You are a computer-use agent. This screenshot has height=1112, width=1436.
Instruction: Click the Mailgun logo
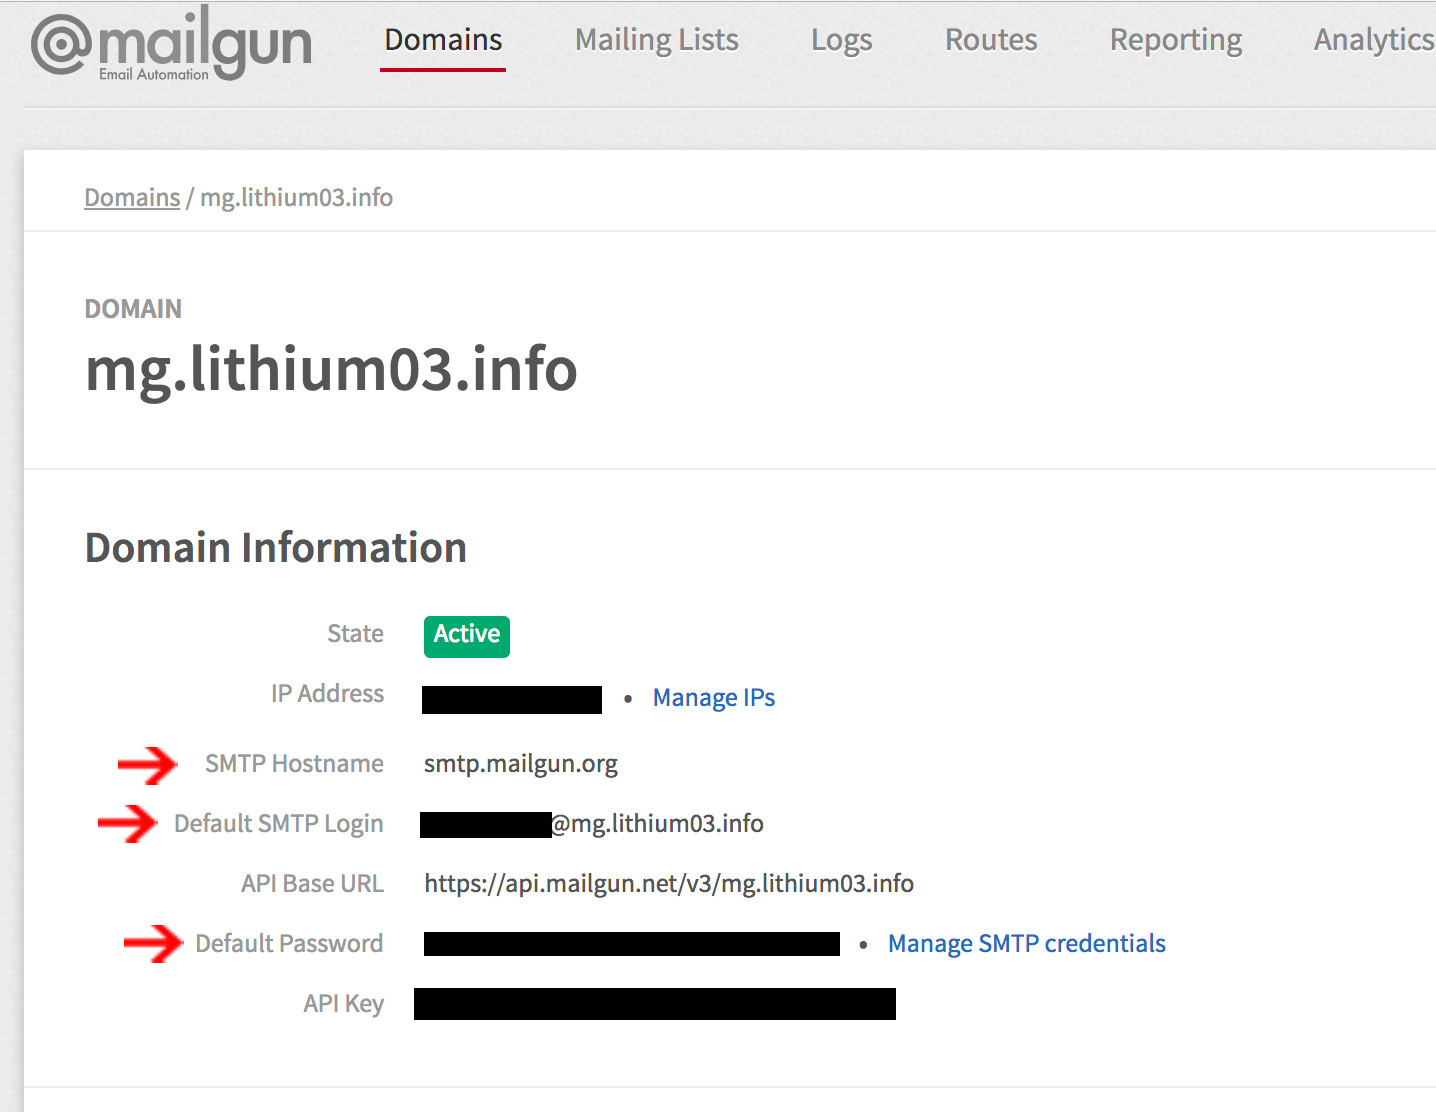coord(172,44)
